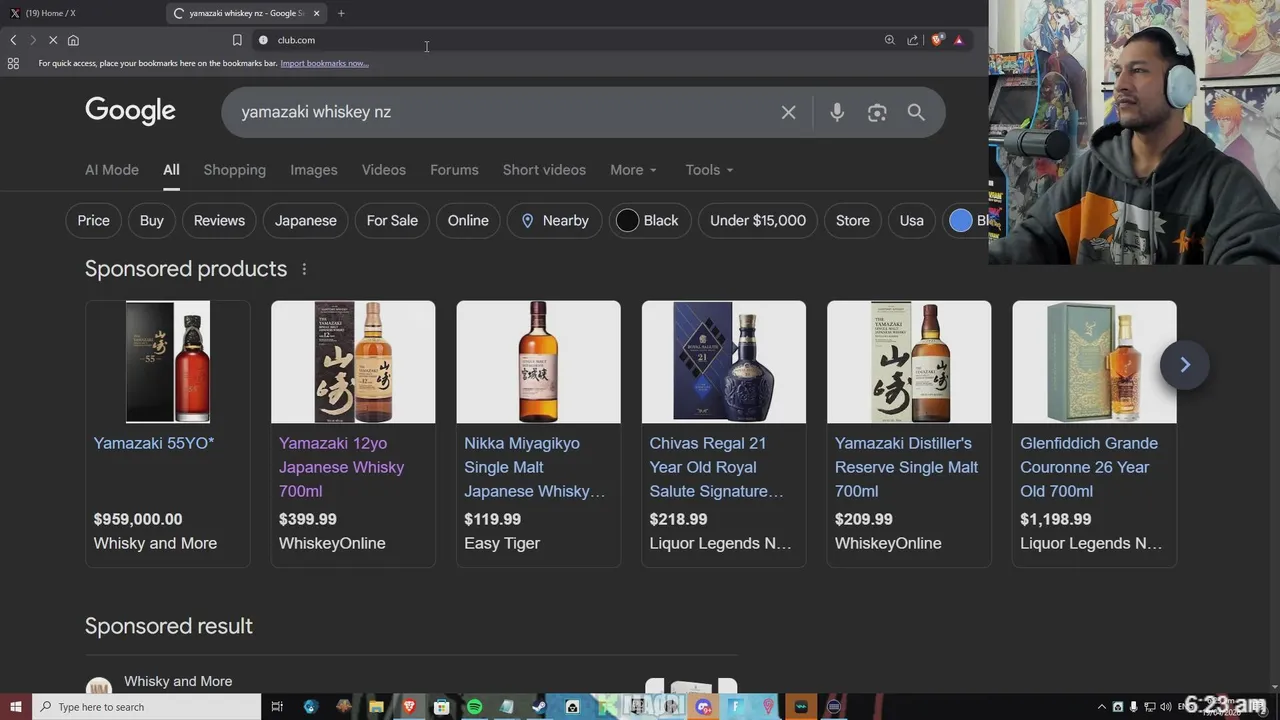Open File Explorer from taskbar
Image resolution: width=1280 pixels, height=720 pixels.
pyautogui.click(x=376, y=707)
